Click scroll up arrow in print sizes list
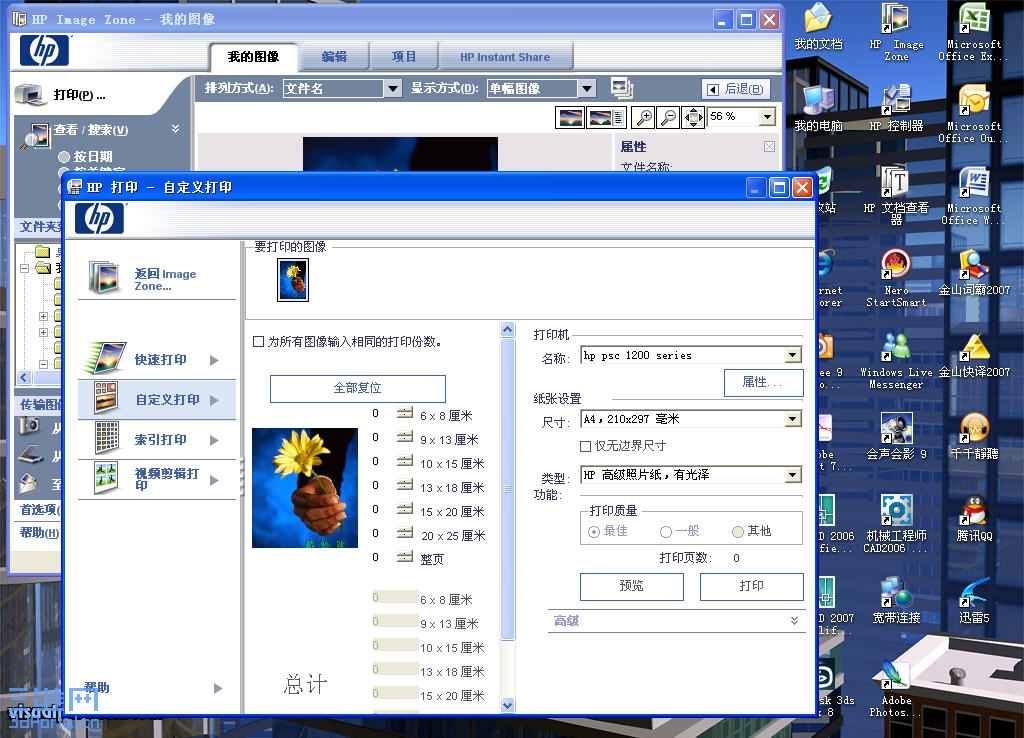1024x738 pixels. tap(507, 330)
